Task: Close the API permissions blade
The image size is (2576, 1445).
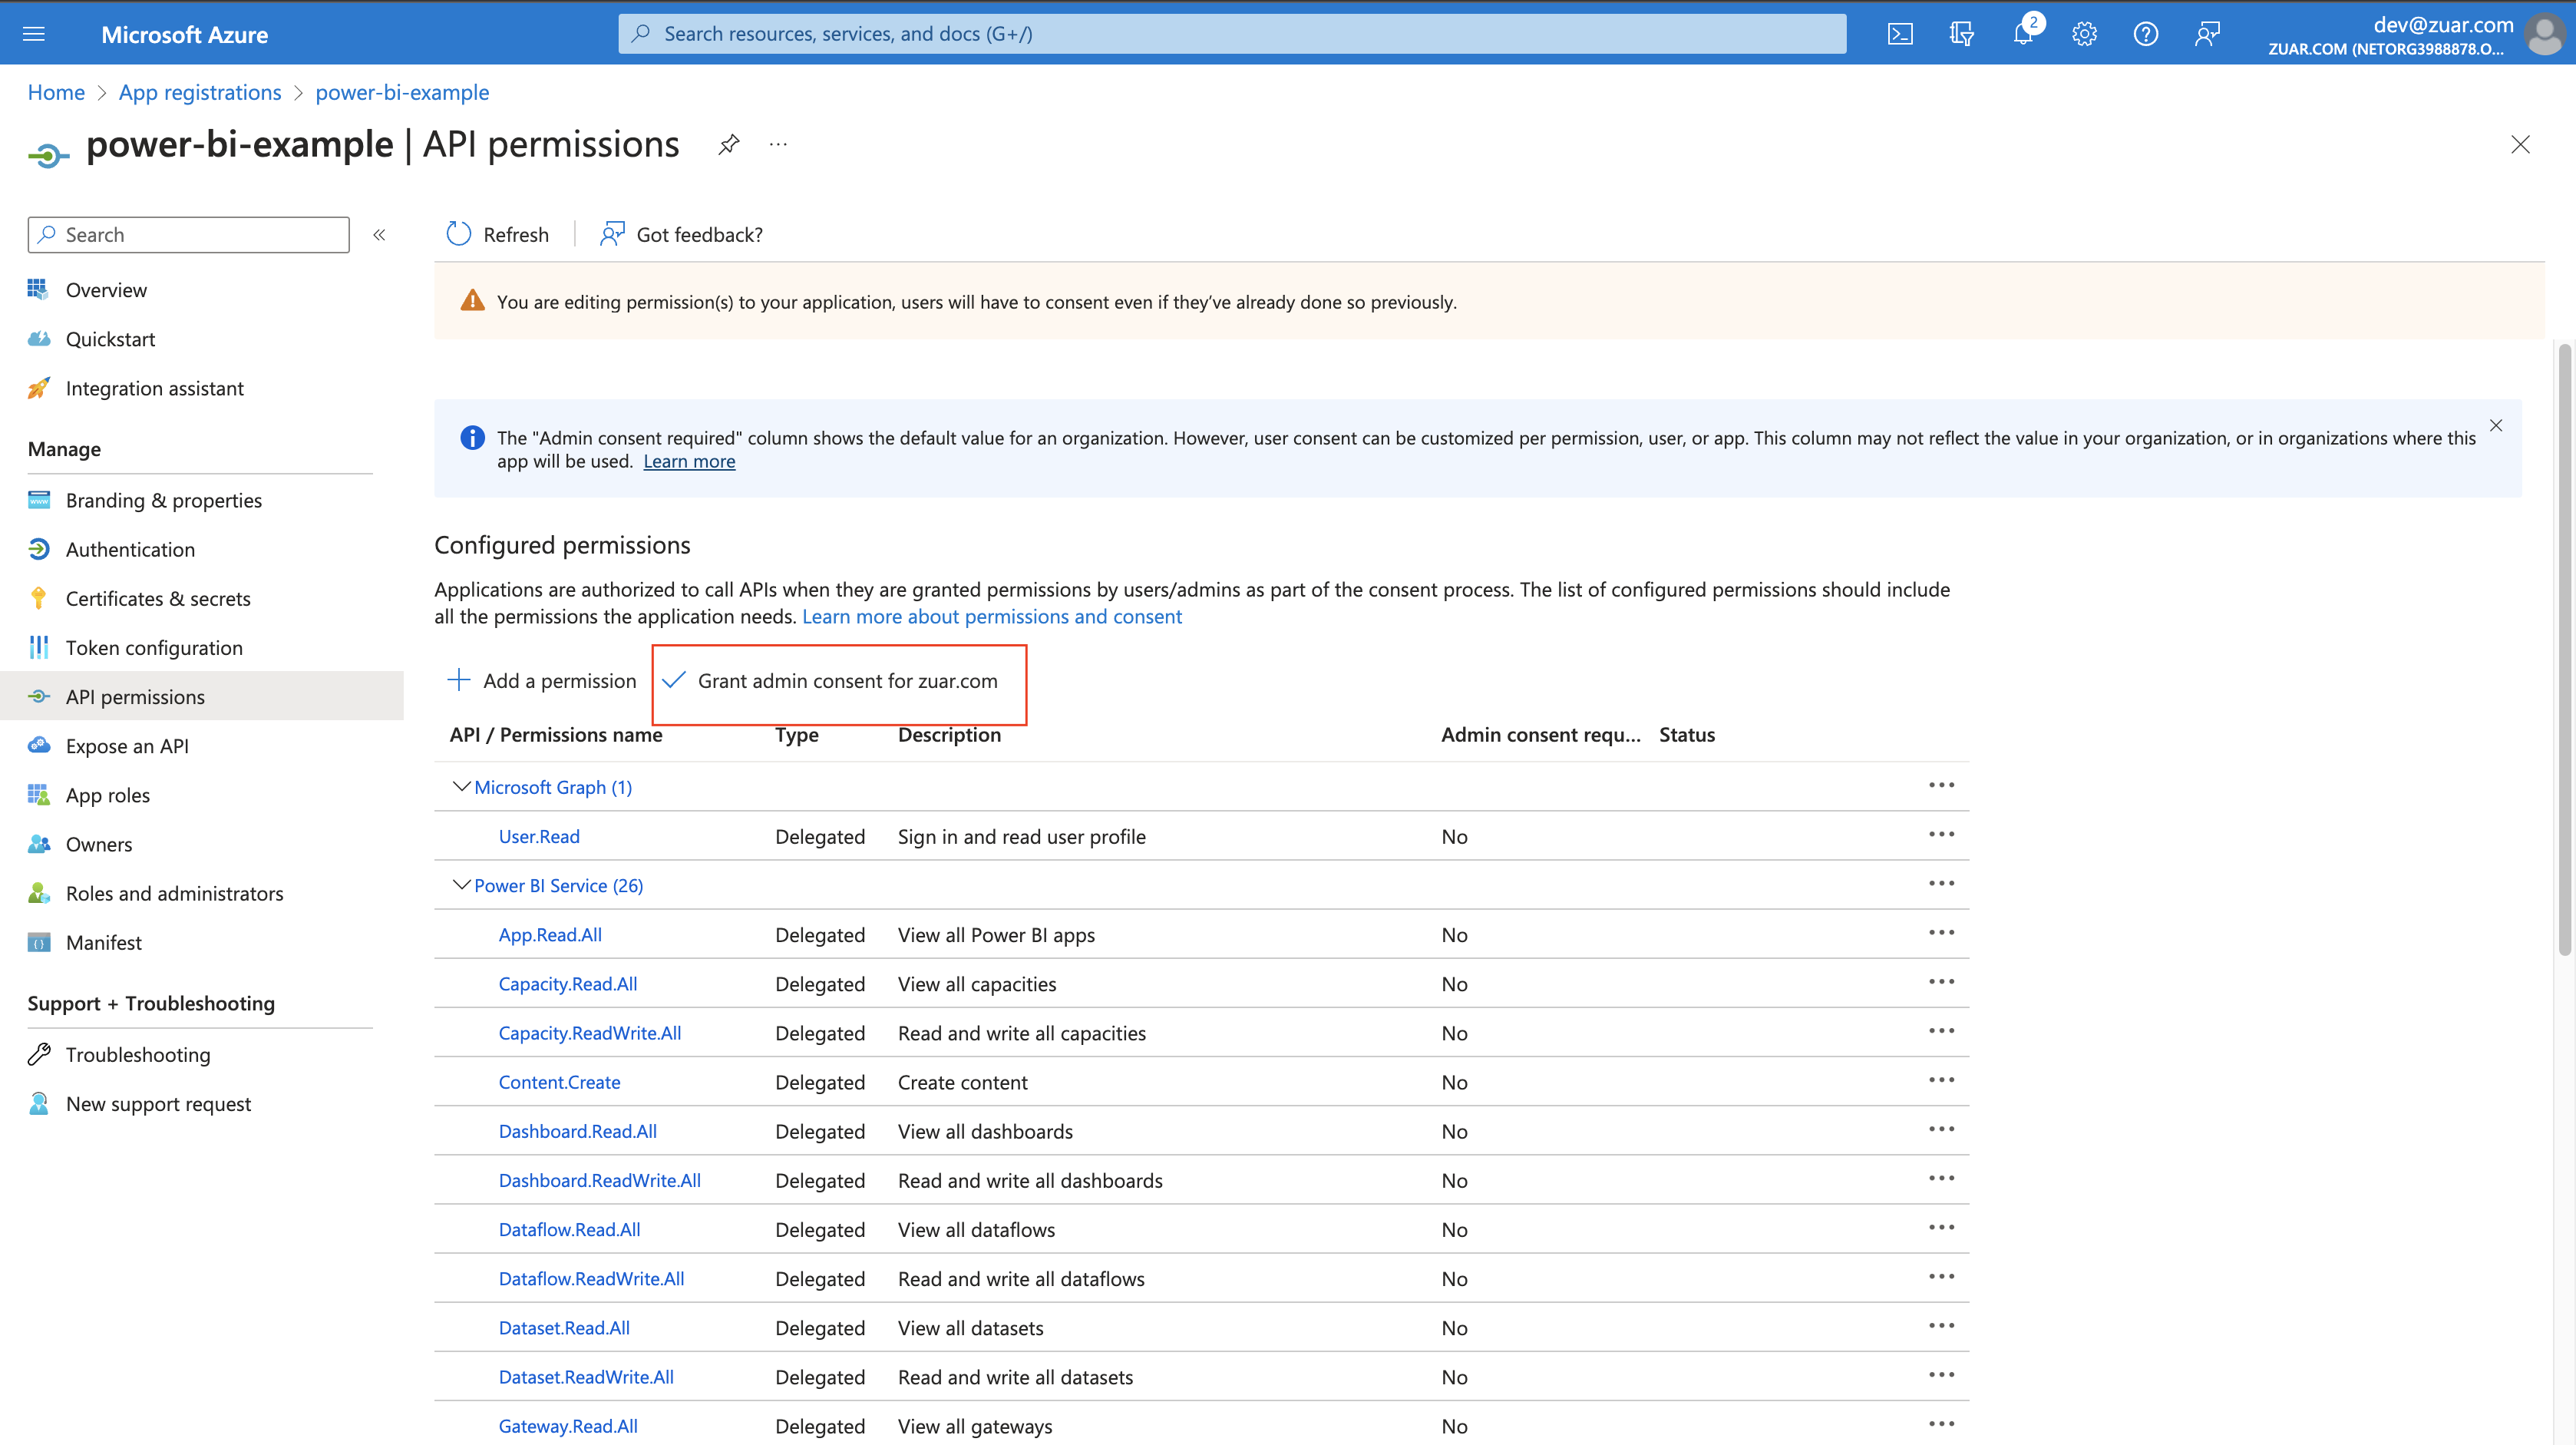Action: pyautogui.click(x=2520, y=144)
